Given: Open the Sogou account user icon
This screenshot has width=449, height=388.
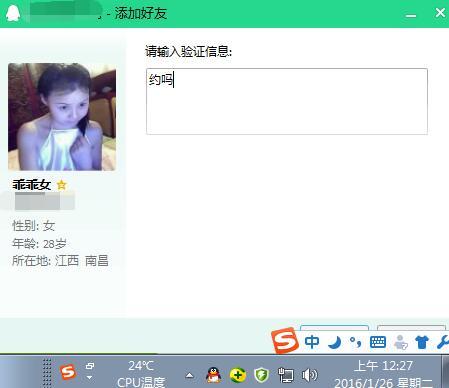Looking at the screenshot, I should click(x=400, y=342).
